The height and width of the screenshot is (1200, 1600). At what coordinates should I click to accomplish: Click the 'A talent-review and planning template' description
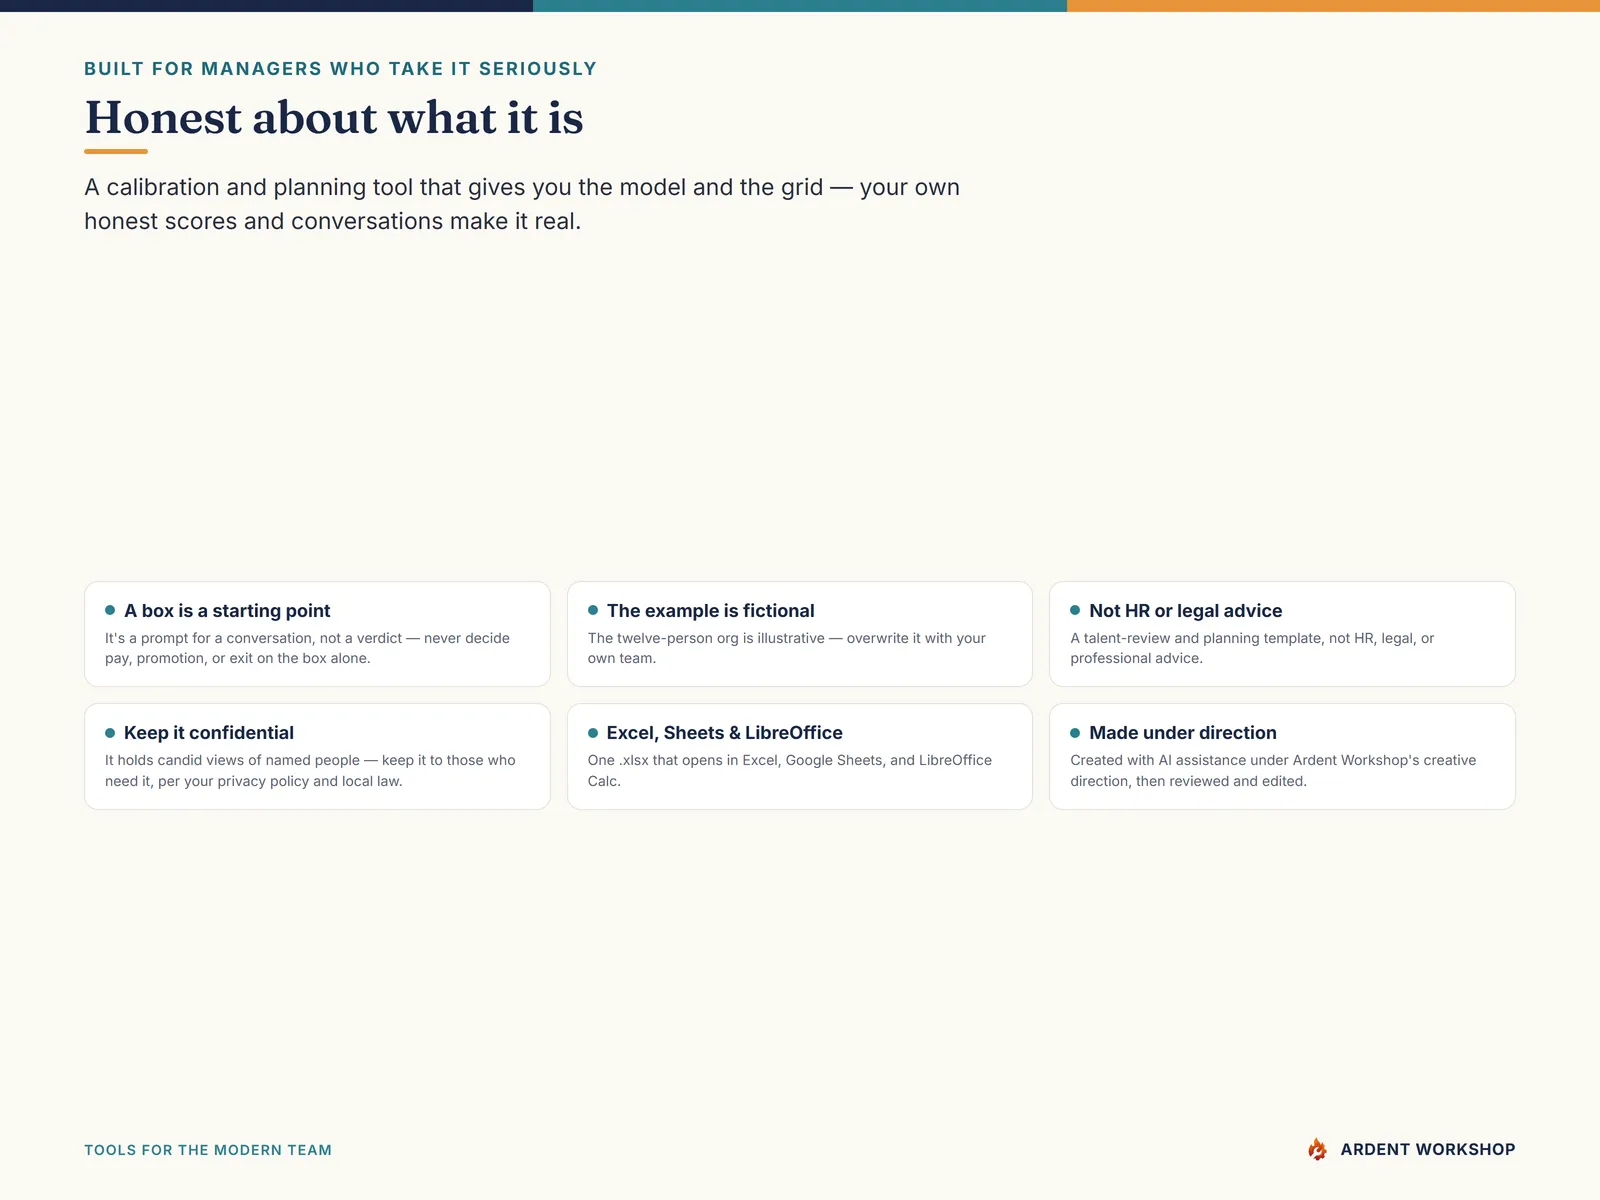1252,648
